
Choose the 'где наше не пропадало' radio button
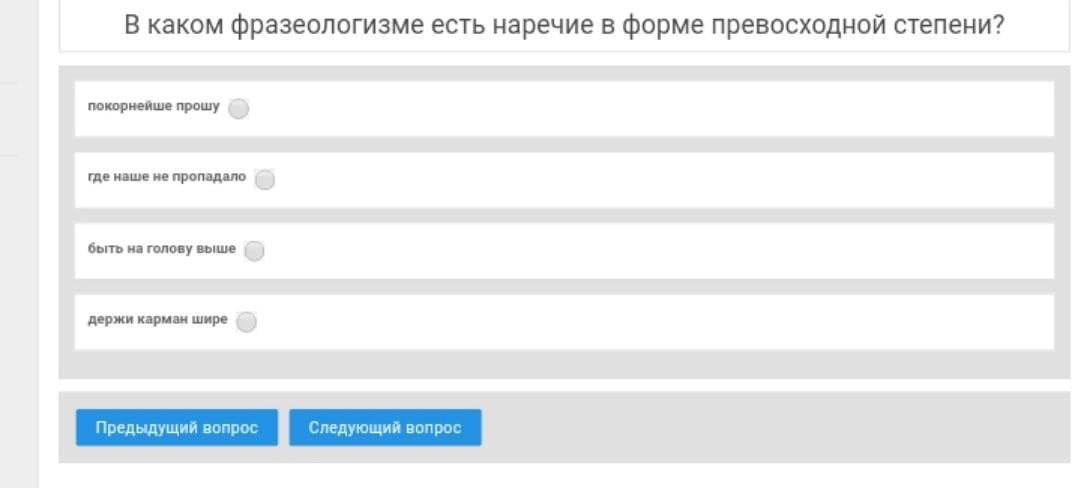(264, 180)
